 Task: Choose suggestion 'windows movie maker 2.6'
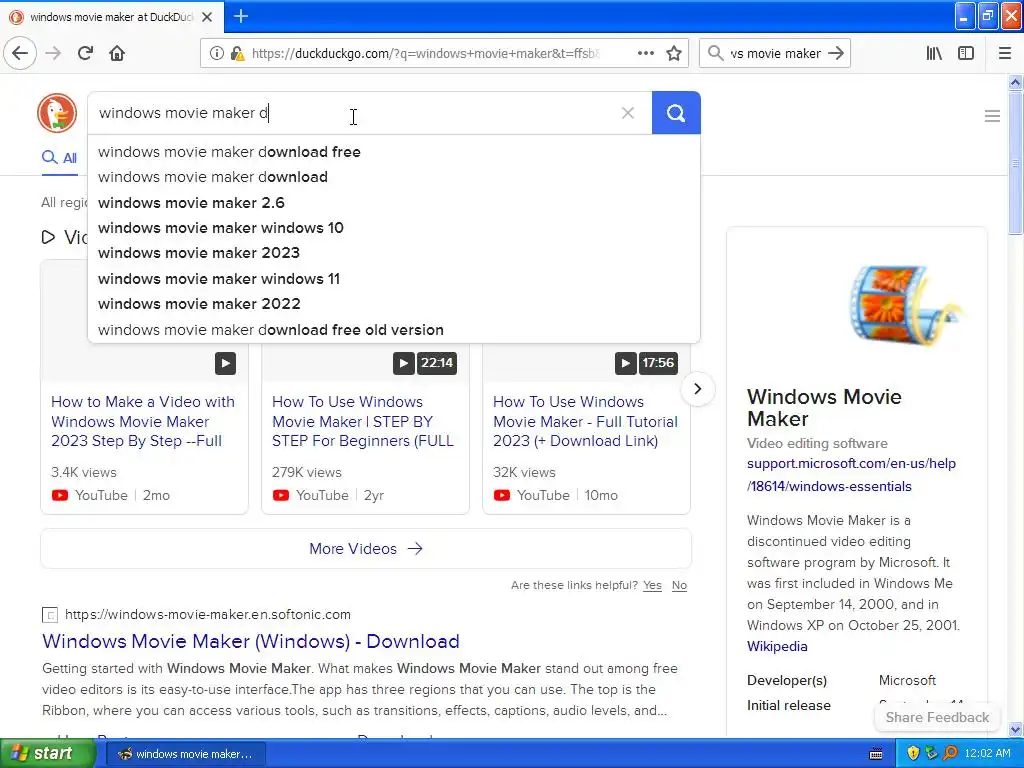point(394,202)
